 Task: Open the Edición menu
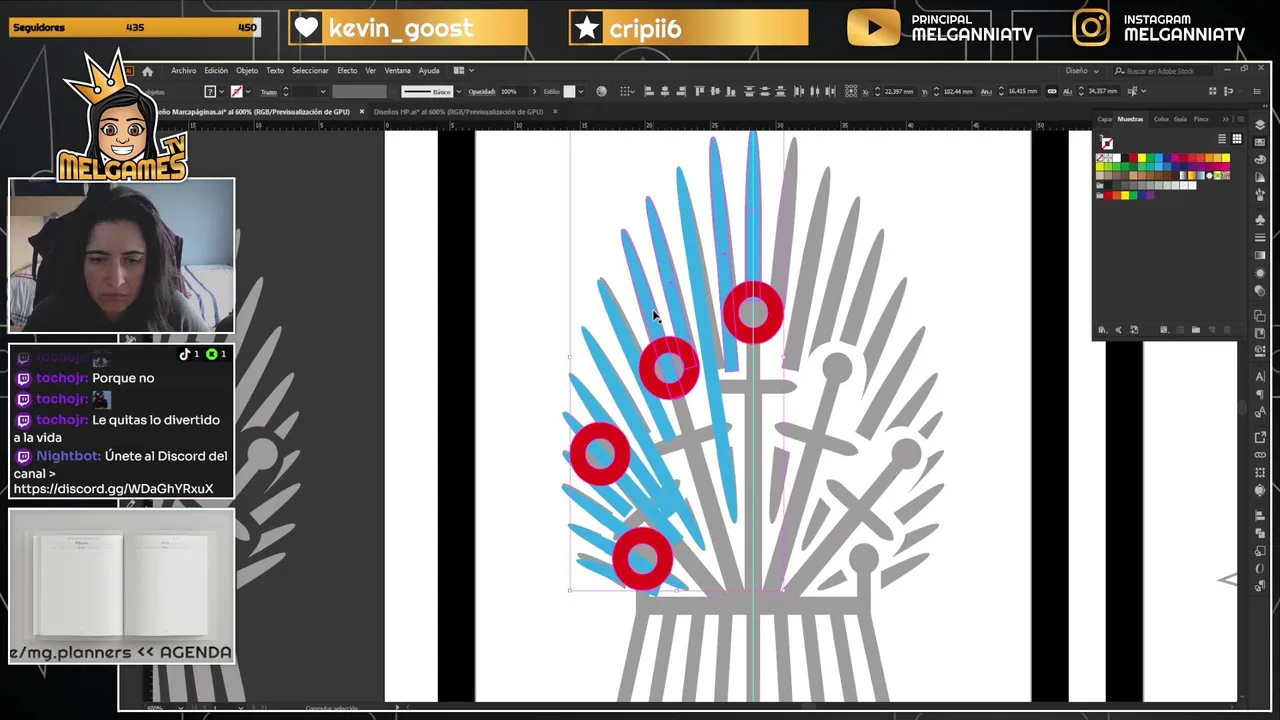[x=216, y=71]
